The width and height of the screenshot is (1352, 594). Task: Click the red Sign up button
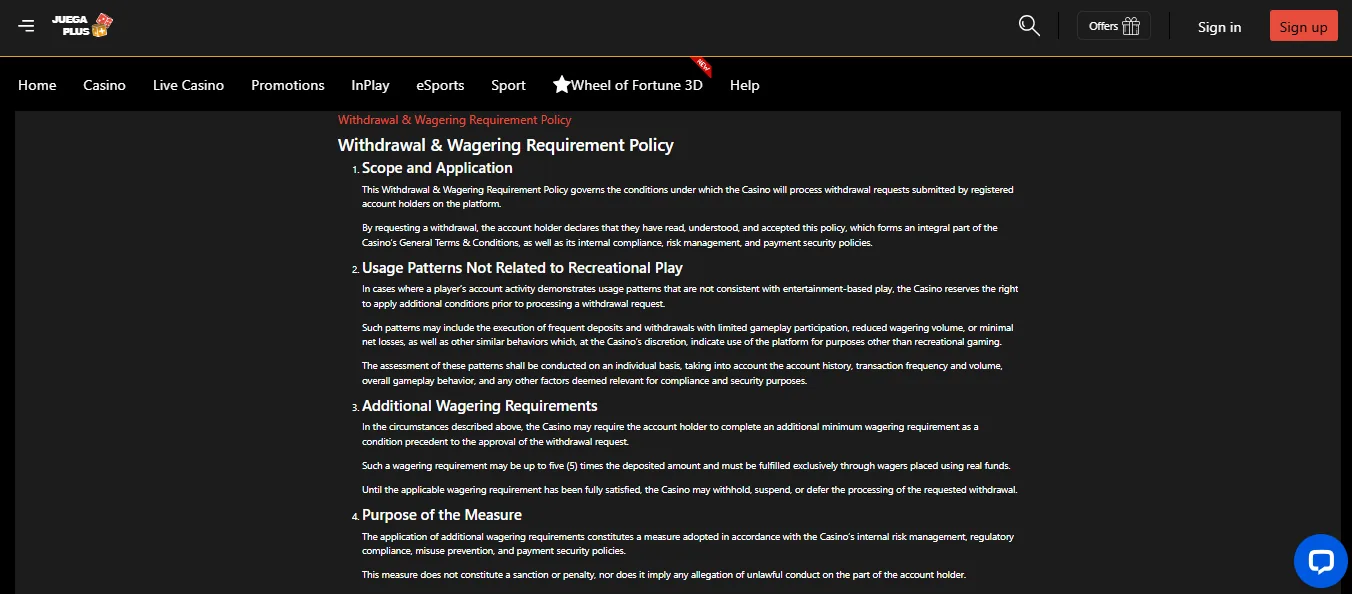coord(1303,26)
